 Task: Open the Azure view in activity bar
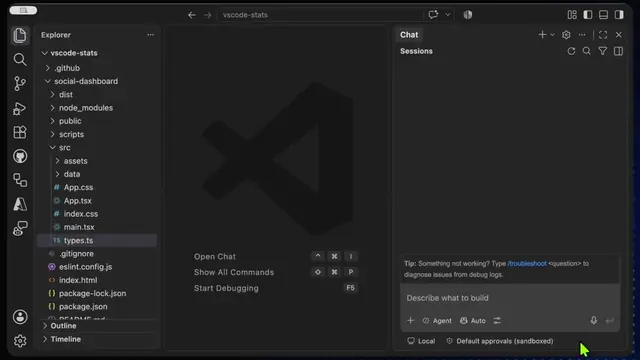(x=20, y=204)
